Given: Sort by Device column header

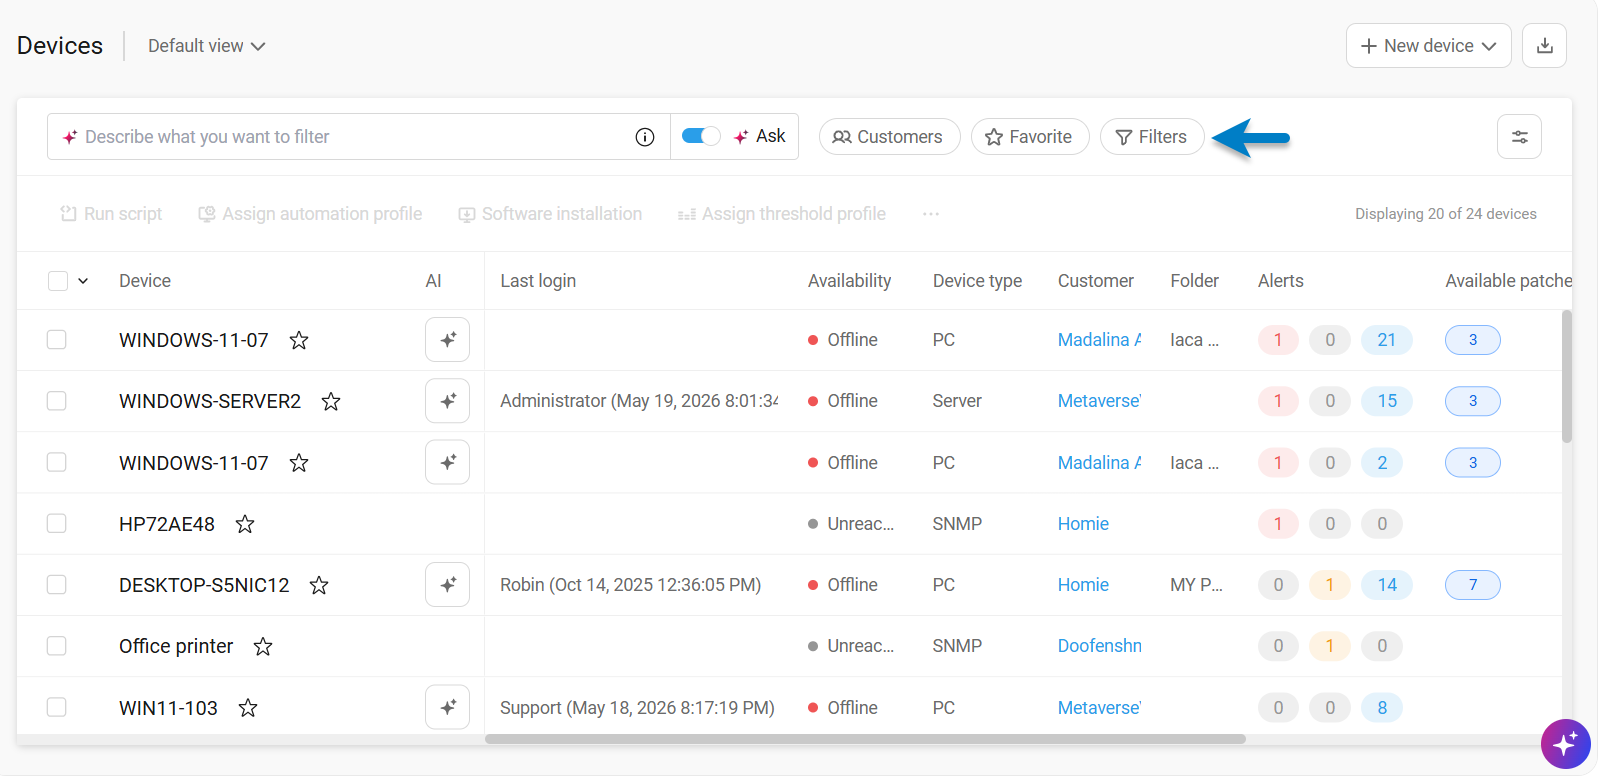Looking at the screenshot, I should pyautogui.click(x=145, y=281).
